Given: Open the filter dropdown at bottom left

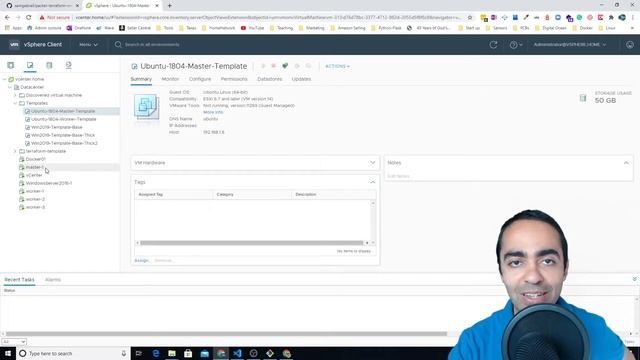Looking at the screenshot, I should pyautogui.click(x=14, y=342).
